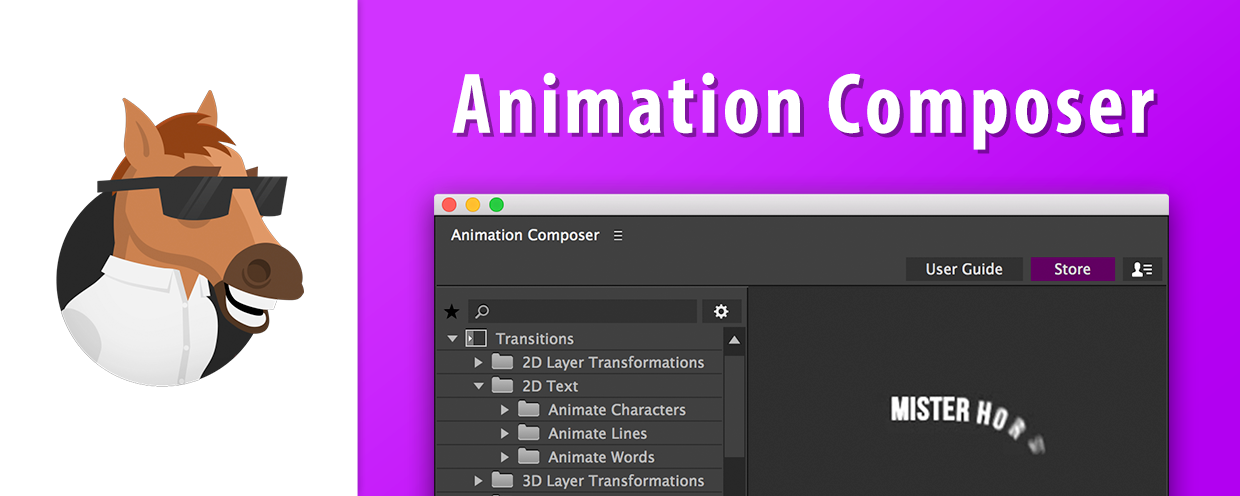Open the User Guide
Image resolution: width=1240 pixels, height=496 pixels.
[x=964, y=269]
